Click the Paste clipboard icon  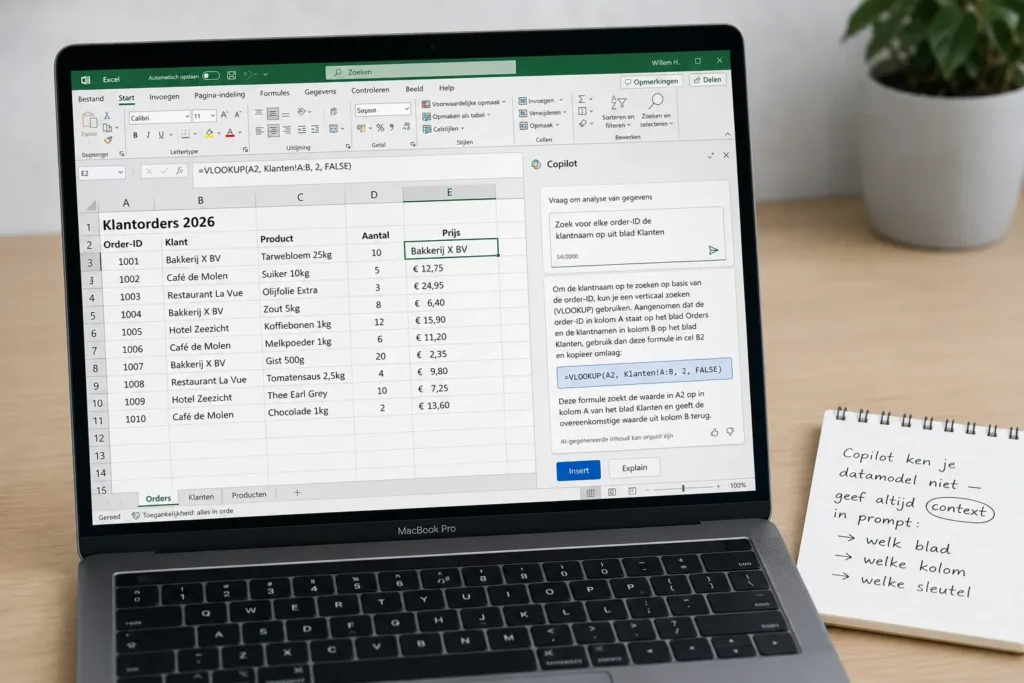tap(89, 119)
